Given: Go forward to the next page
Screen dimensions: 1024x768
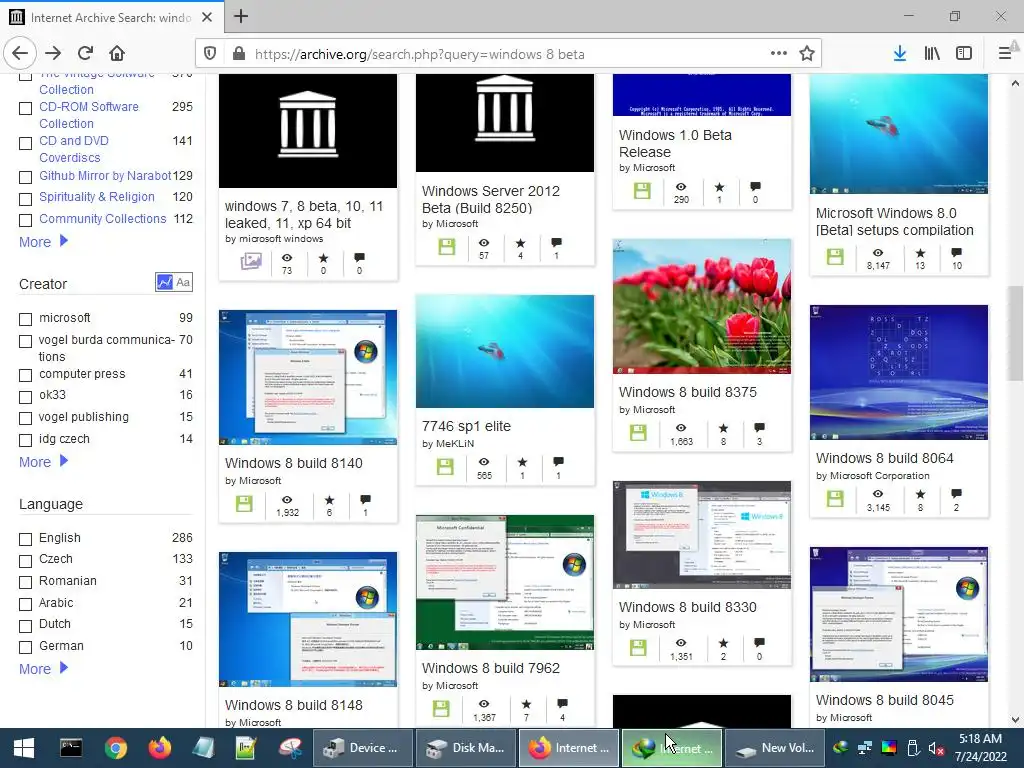Looking at the screenshot, I should [53, 54].
